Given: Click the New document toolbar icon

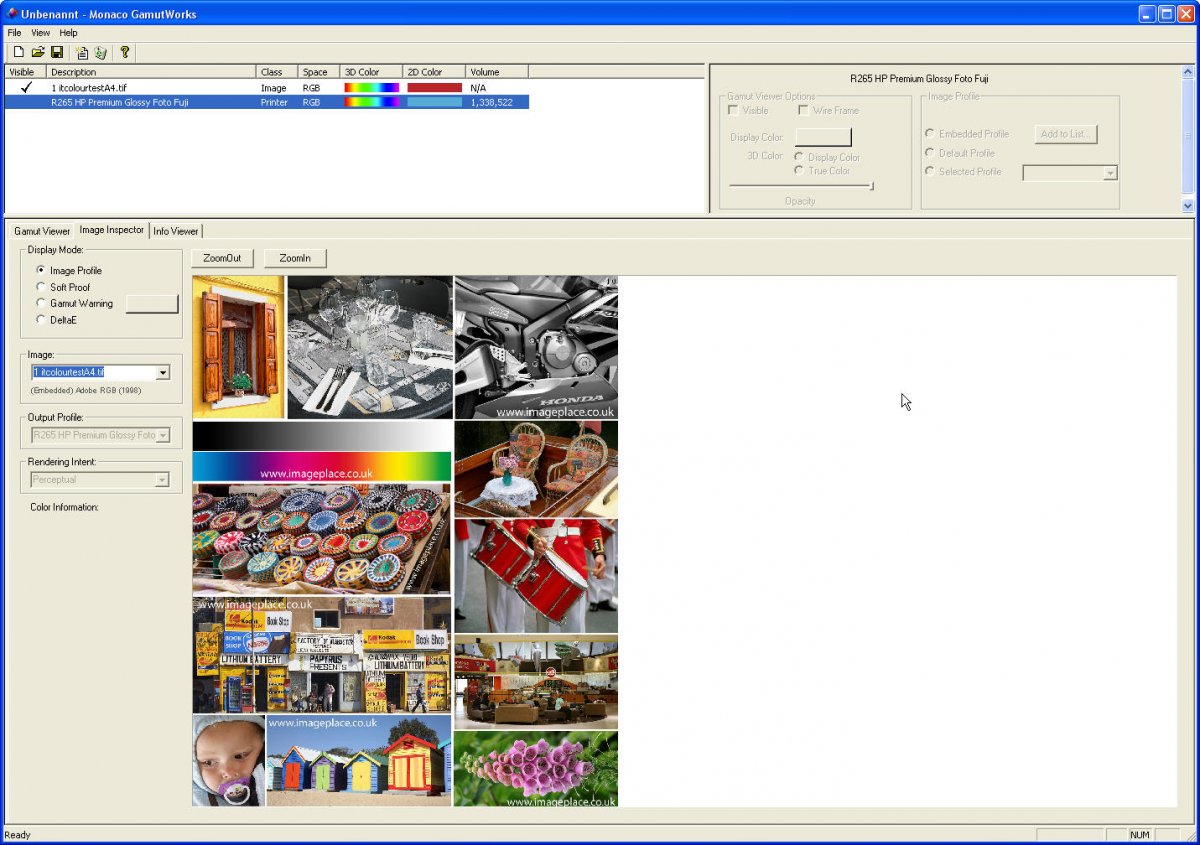Looking at the screenshot, I should 18,52.
